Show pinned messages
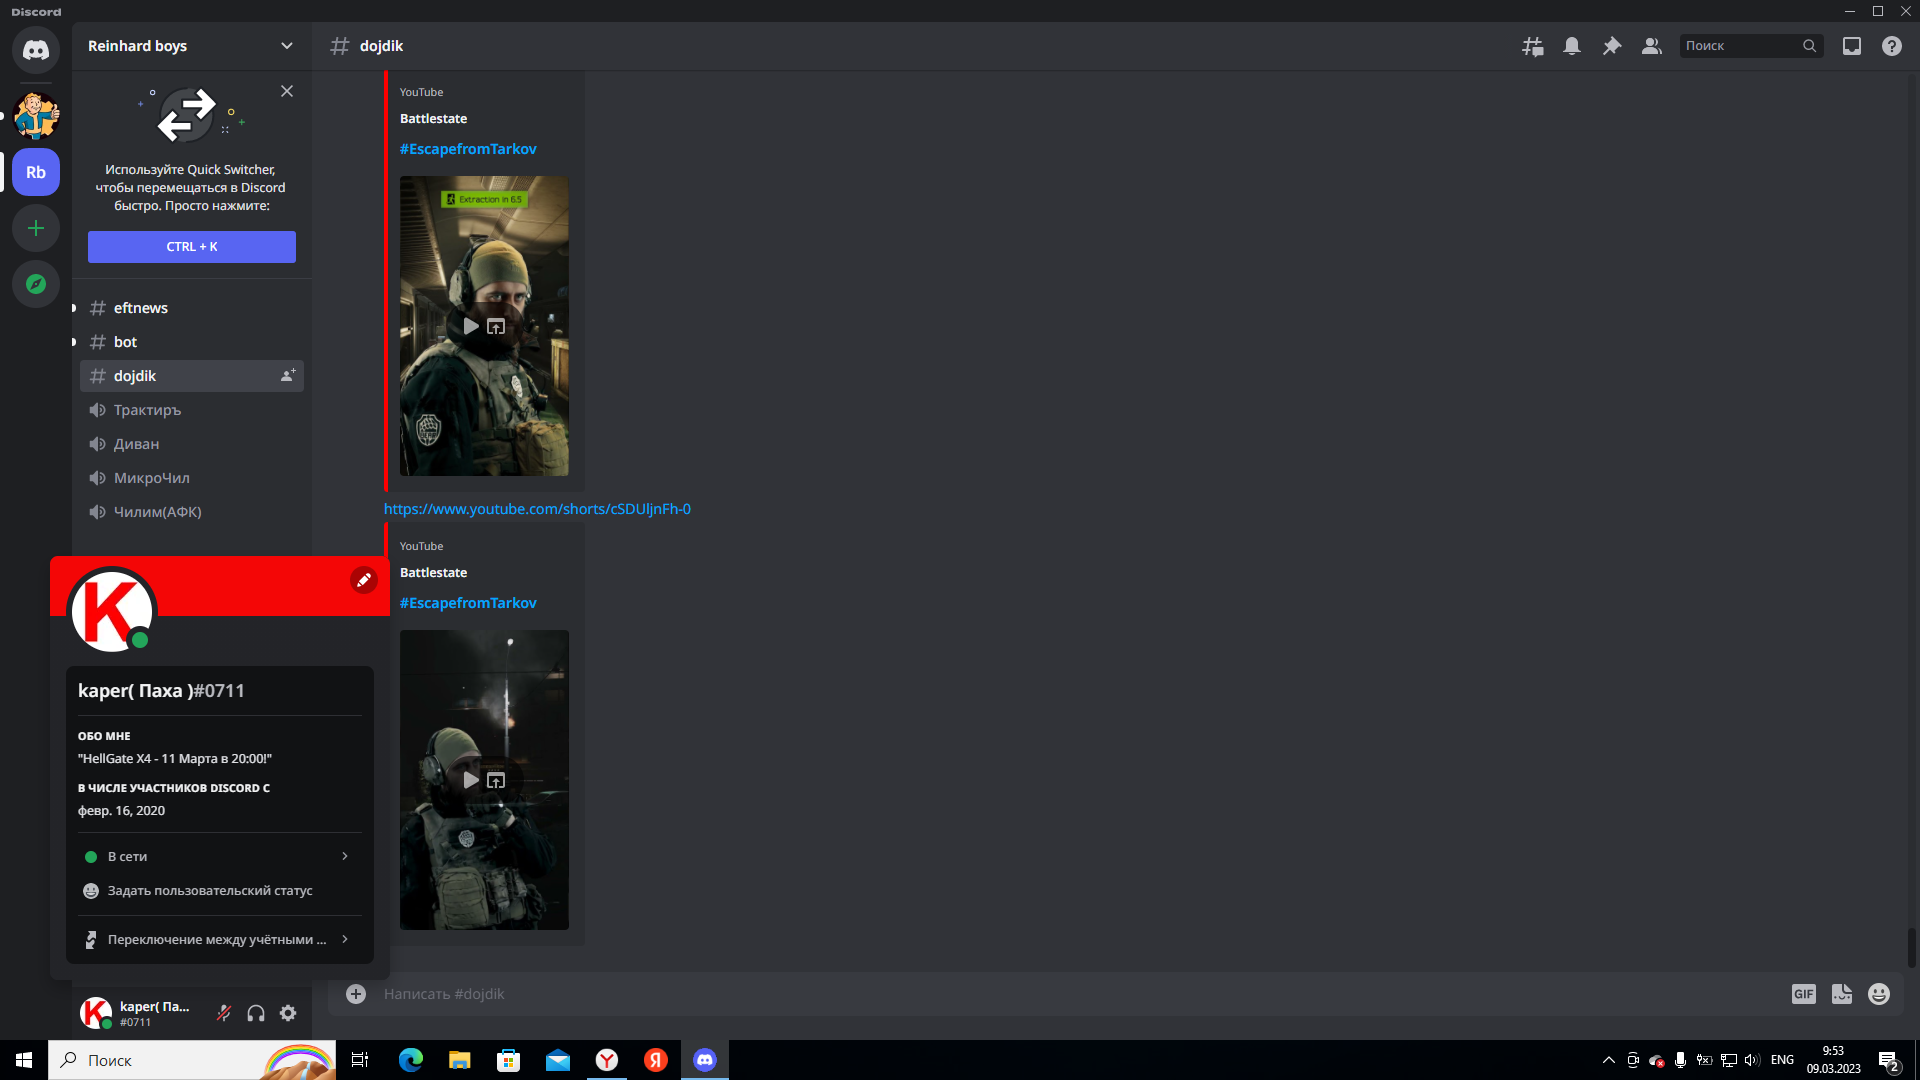 coord(1612,46)
